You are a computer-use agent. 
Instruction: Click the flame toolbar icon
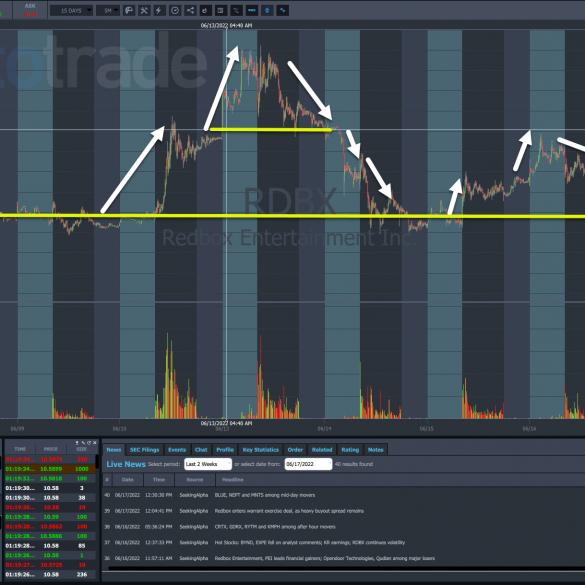205,10
